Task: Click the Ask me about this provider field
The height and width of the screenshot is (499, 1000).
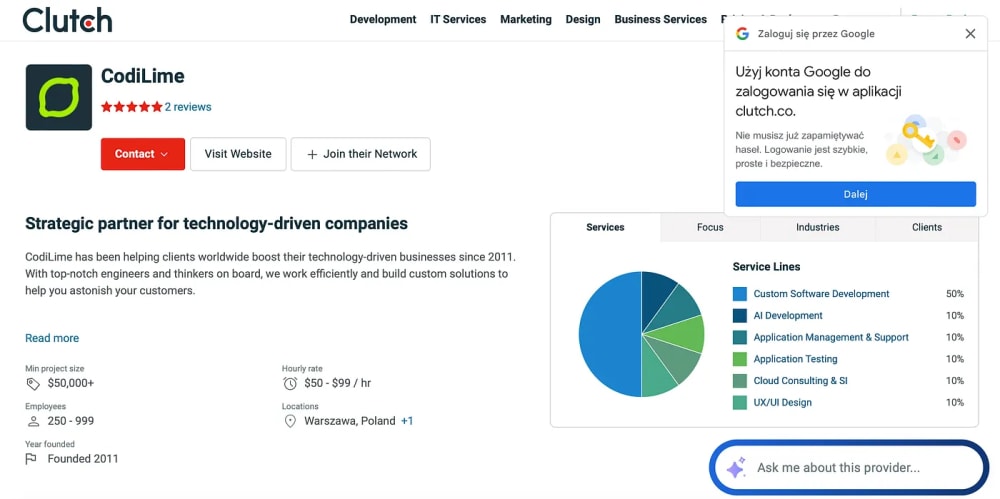Action: pyautogui.click(x=848, y=468)
